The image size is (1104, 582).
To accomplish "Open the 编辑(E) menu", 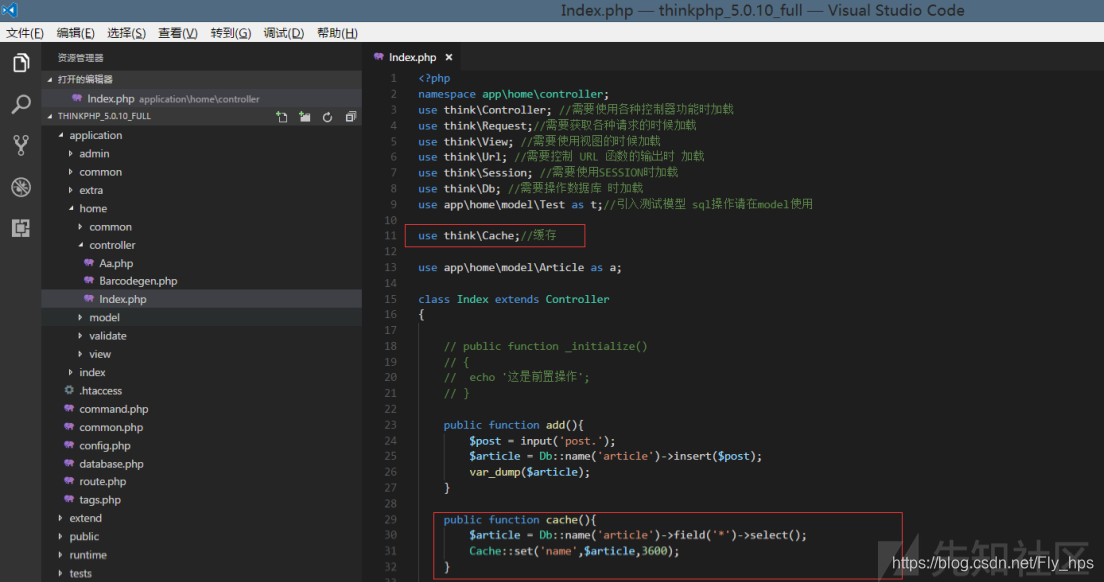I will (x=75, y=33).
